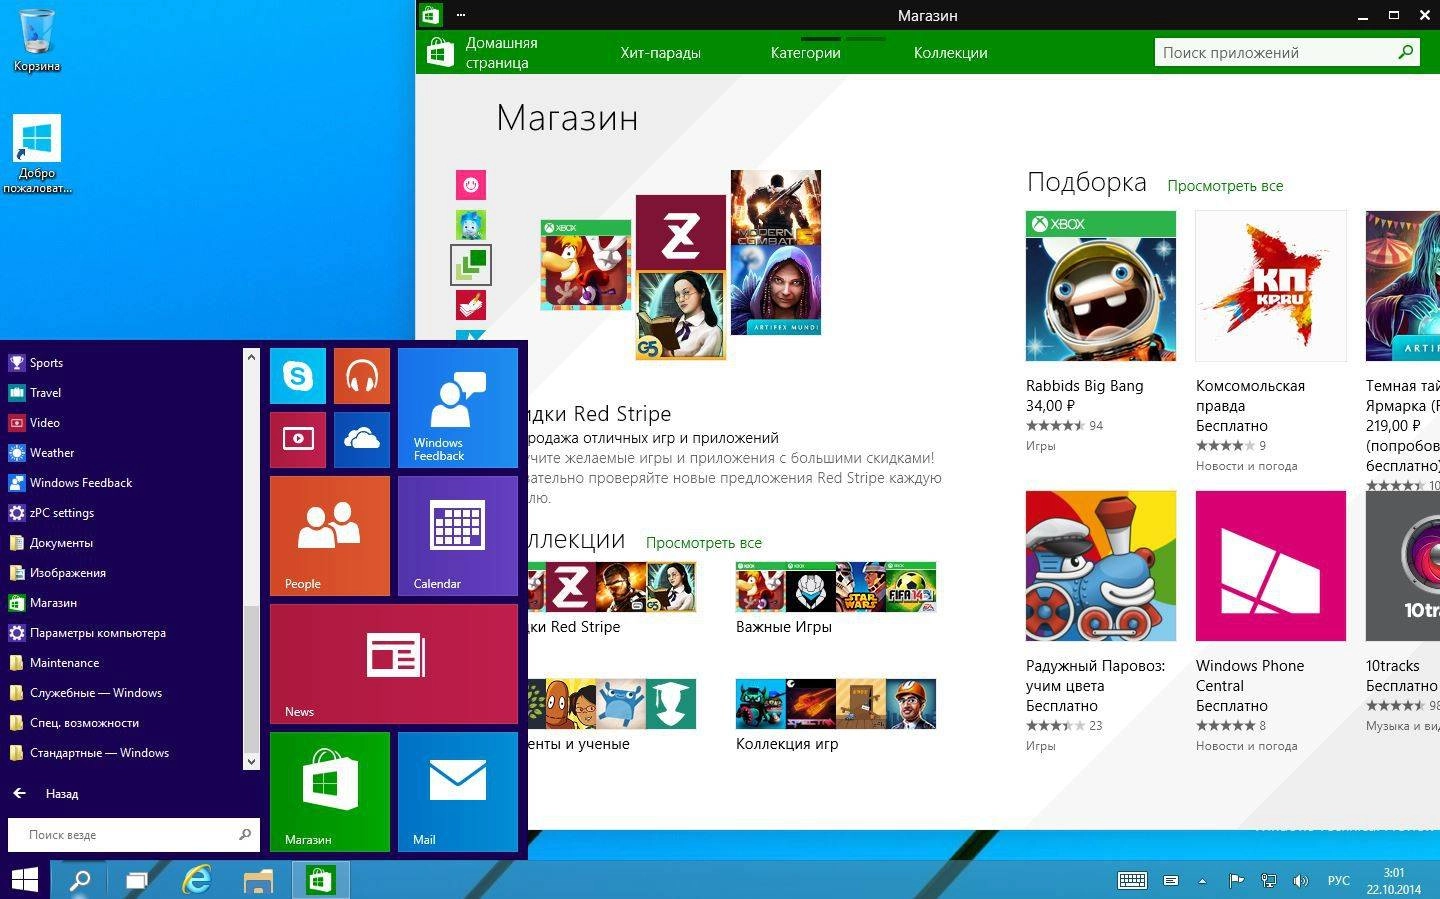Open the Категории tab
Screen dimensions: 1440x899
coord(805,53)
